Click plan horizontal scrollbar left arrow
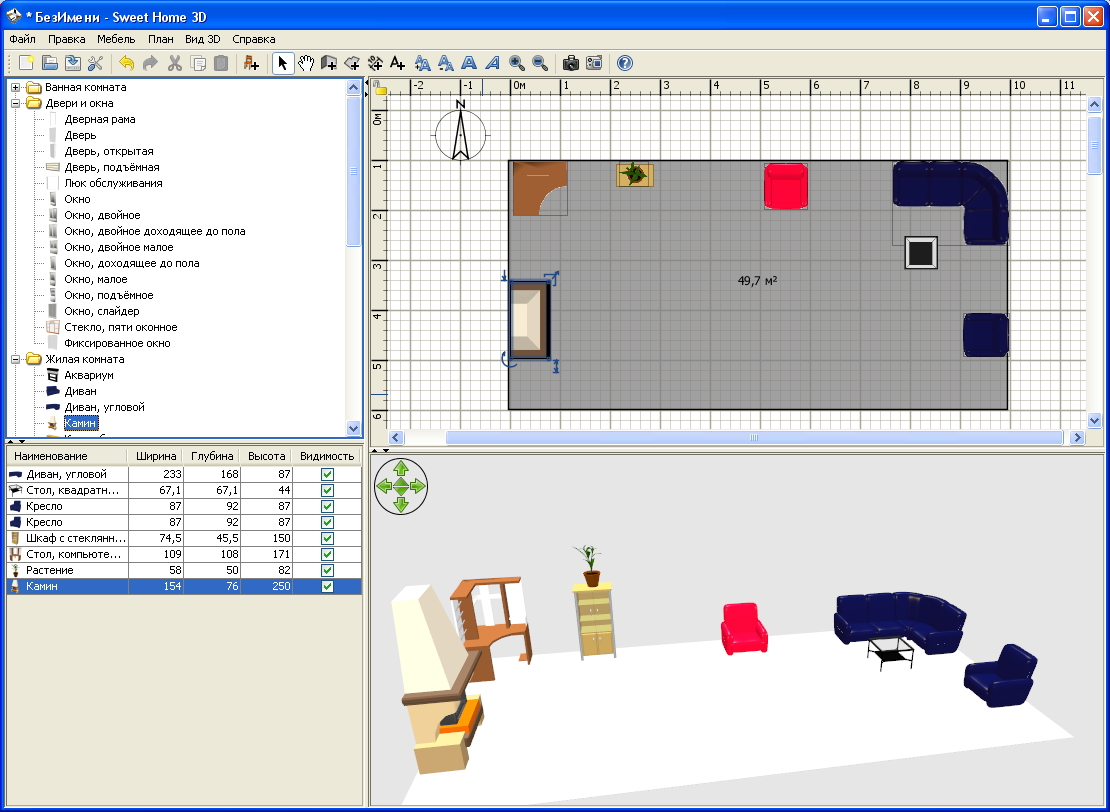Image resolution: width=1110 pixels, height=812 pixels. coord(396,438)
